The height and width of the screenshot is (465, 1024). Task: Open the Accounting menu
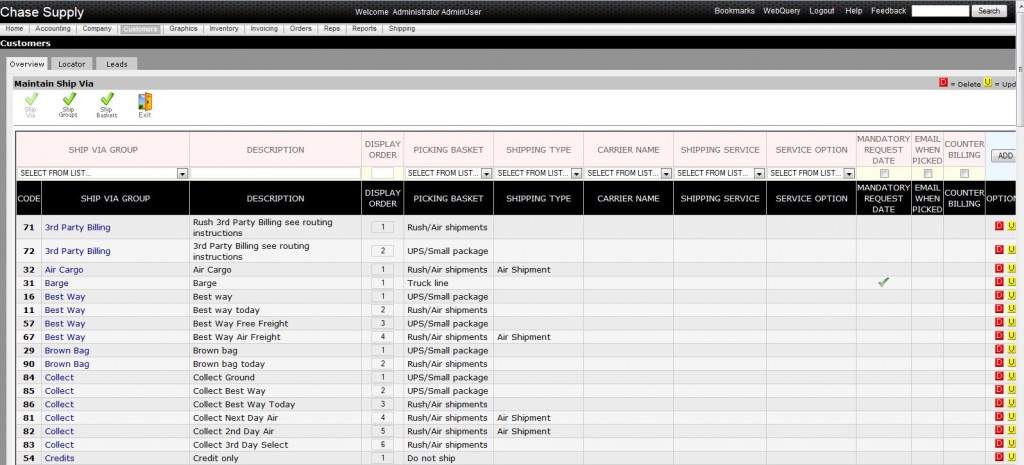tap(53, 29)
